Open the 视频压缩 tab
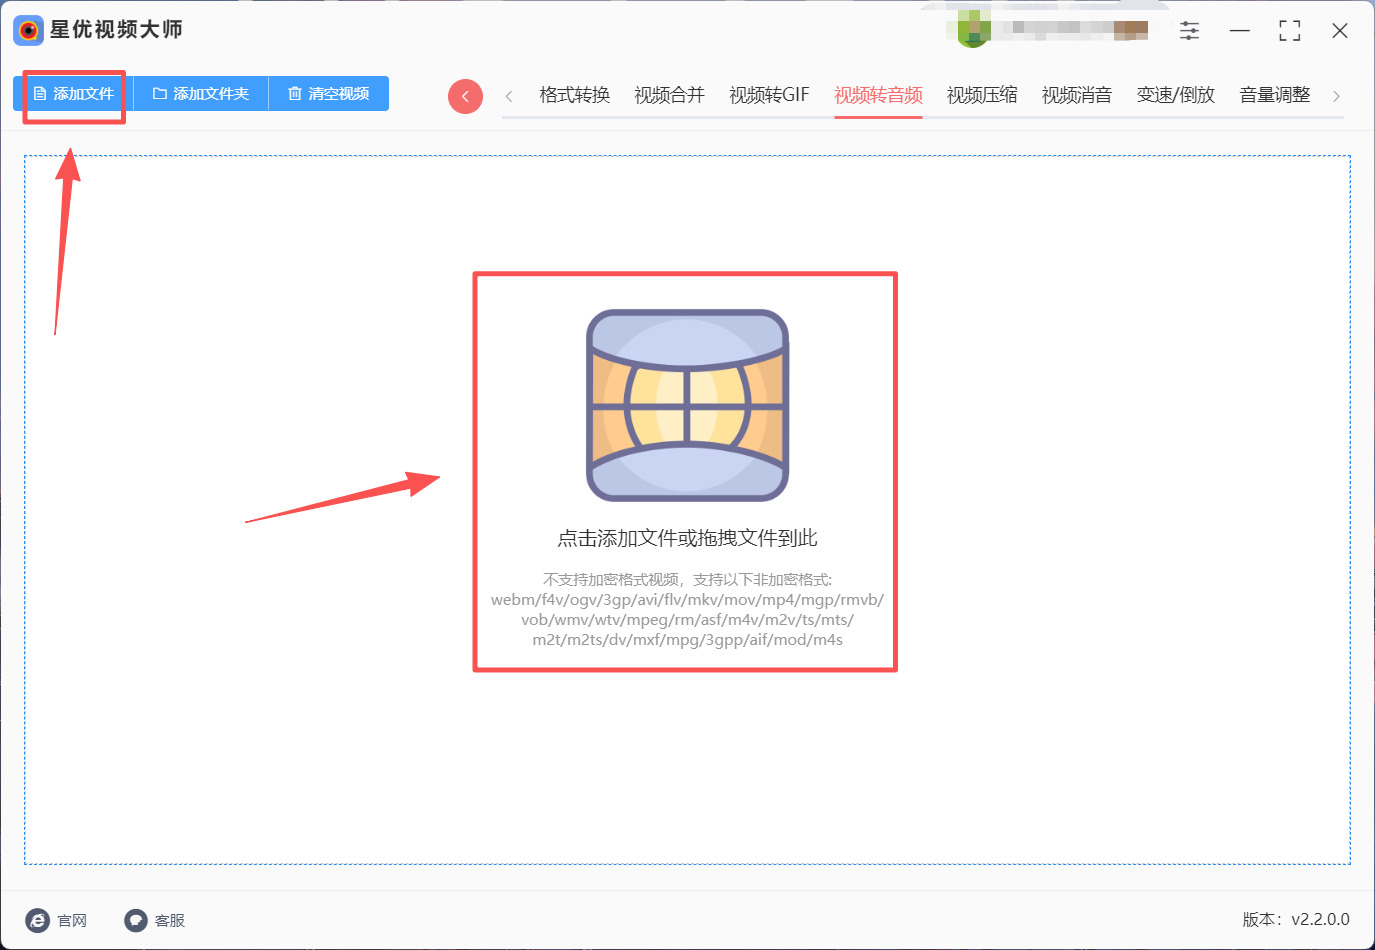The height and width of the screenshot is (950, 1375). (982, 95)
